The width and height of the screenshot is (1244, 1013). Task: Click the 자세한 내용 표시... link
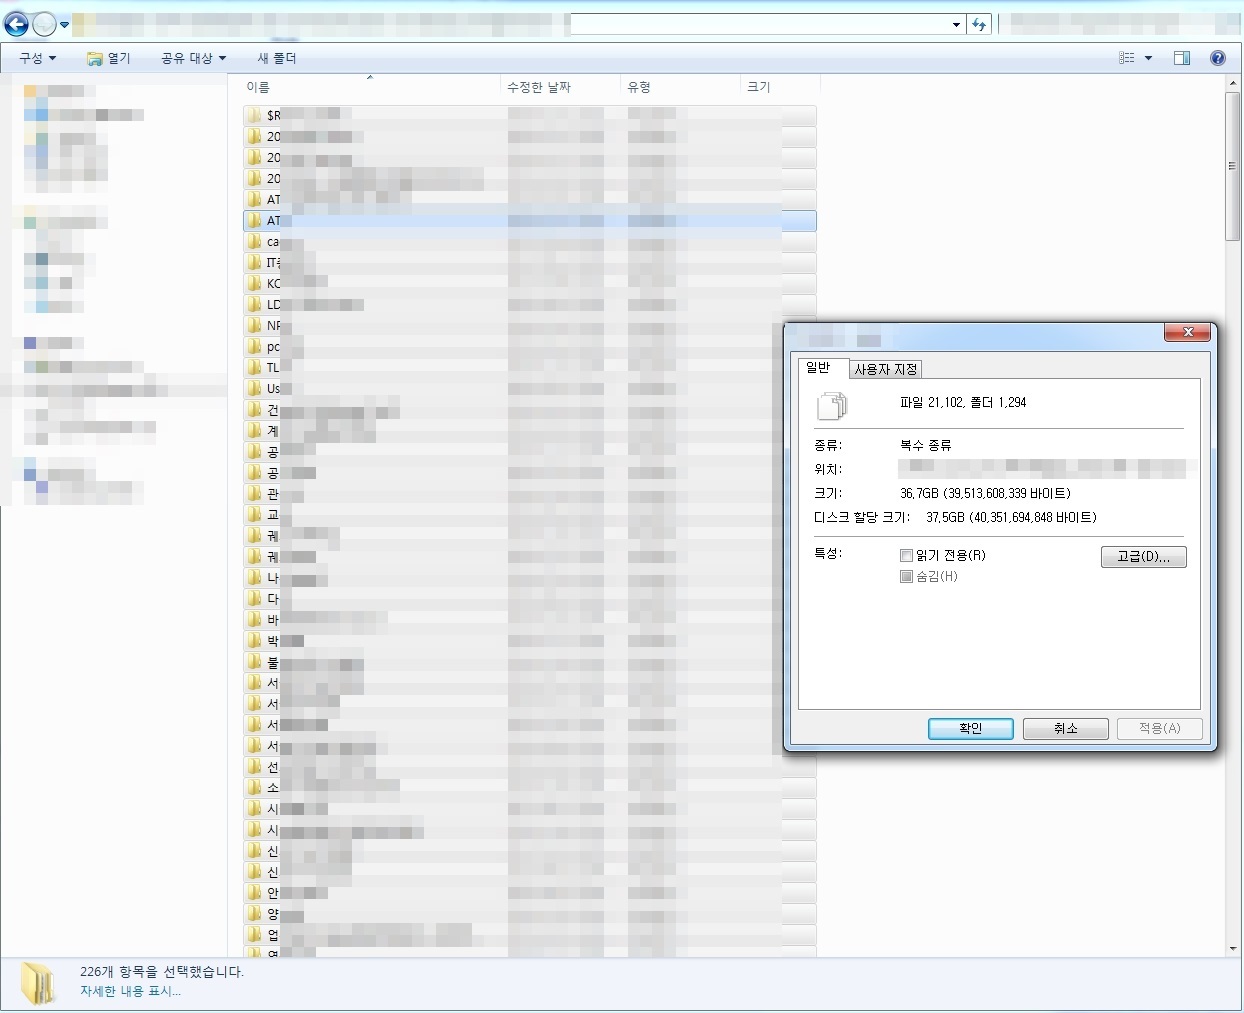click(x=130, y=991)
